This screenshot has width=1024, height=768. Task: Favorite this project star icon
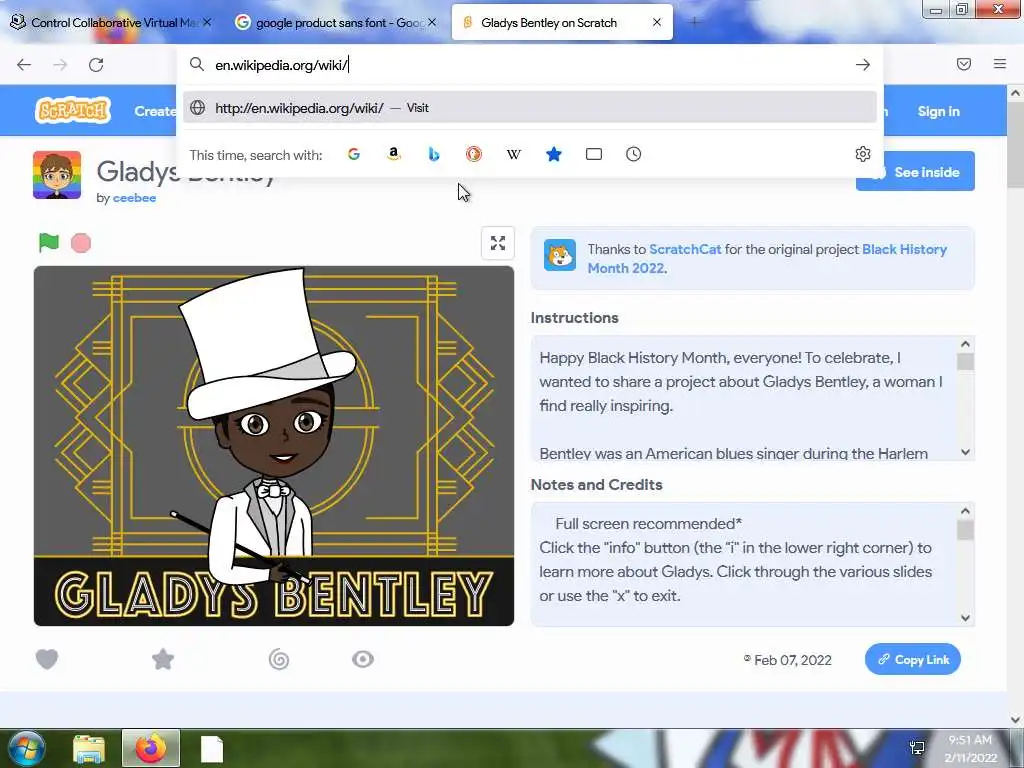point(163,660)
